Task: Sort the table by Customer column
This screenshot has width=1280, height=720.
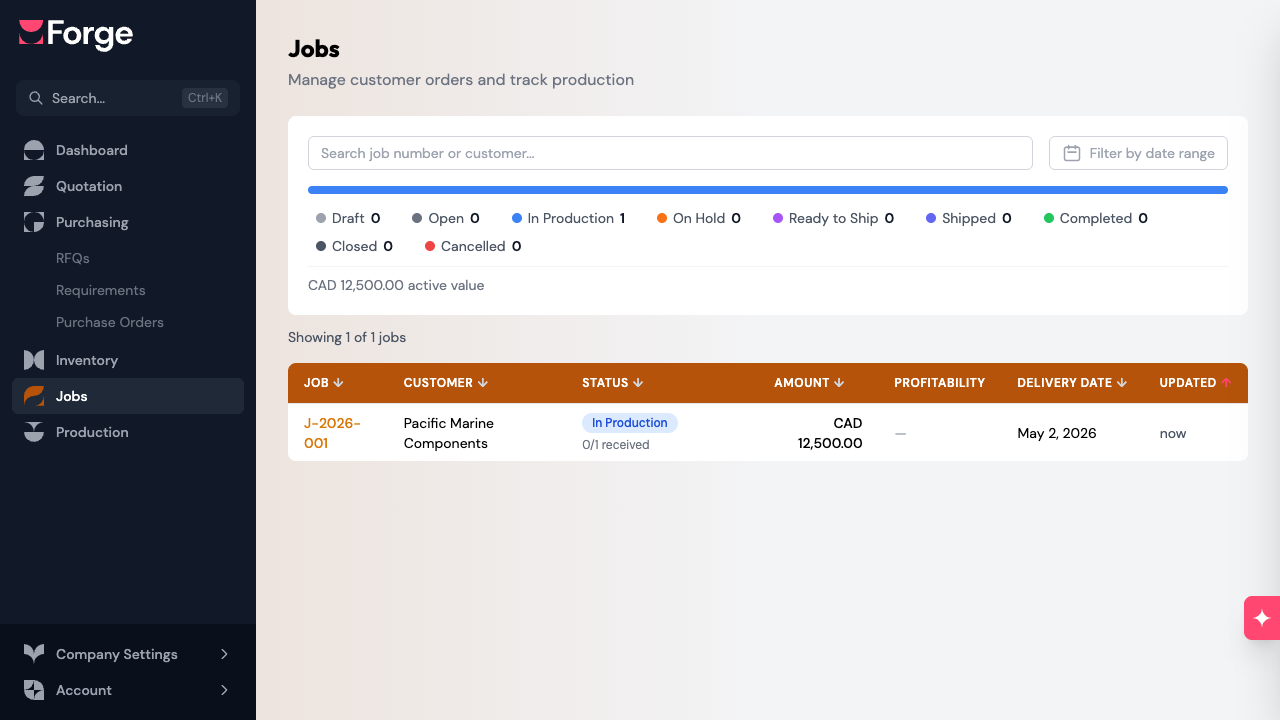Action: pos(445,383)
